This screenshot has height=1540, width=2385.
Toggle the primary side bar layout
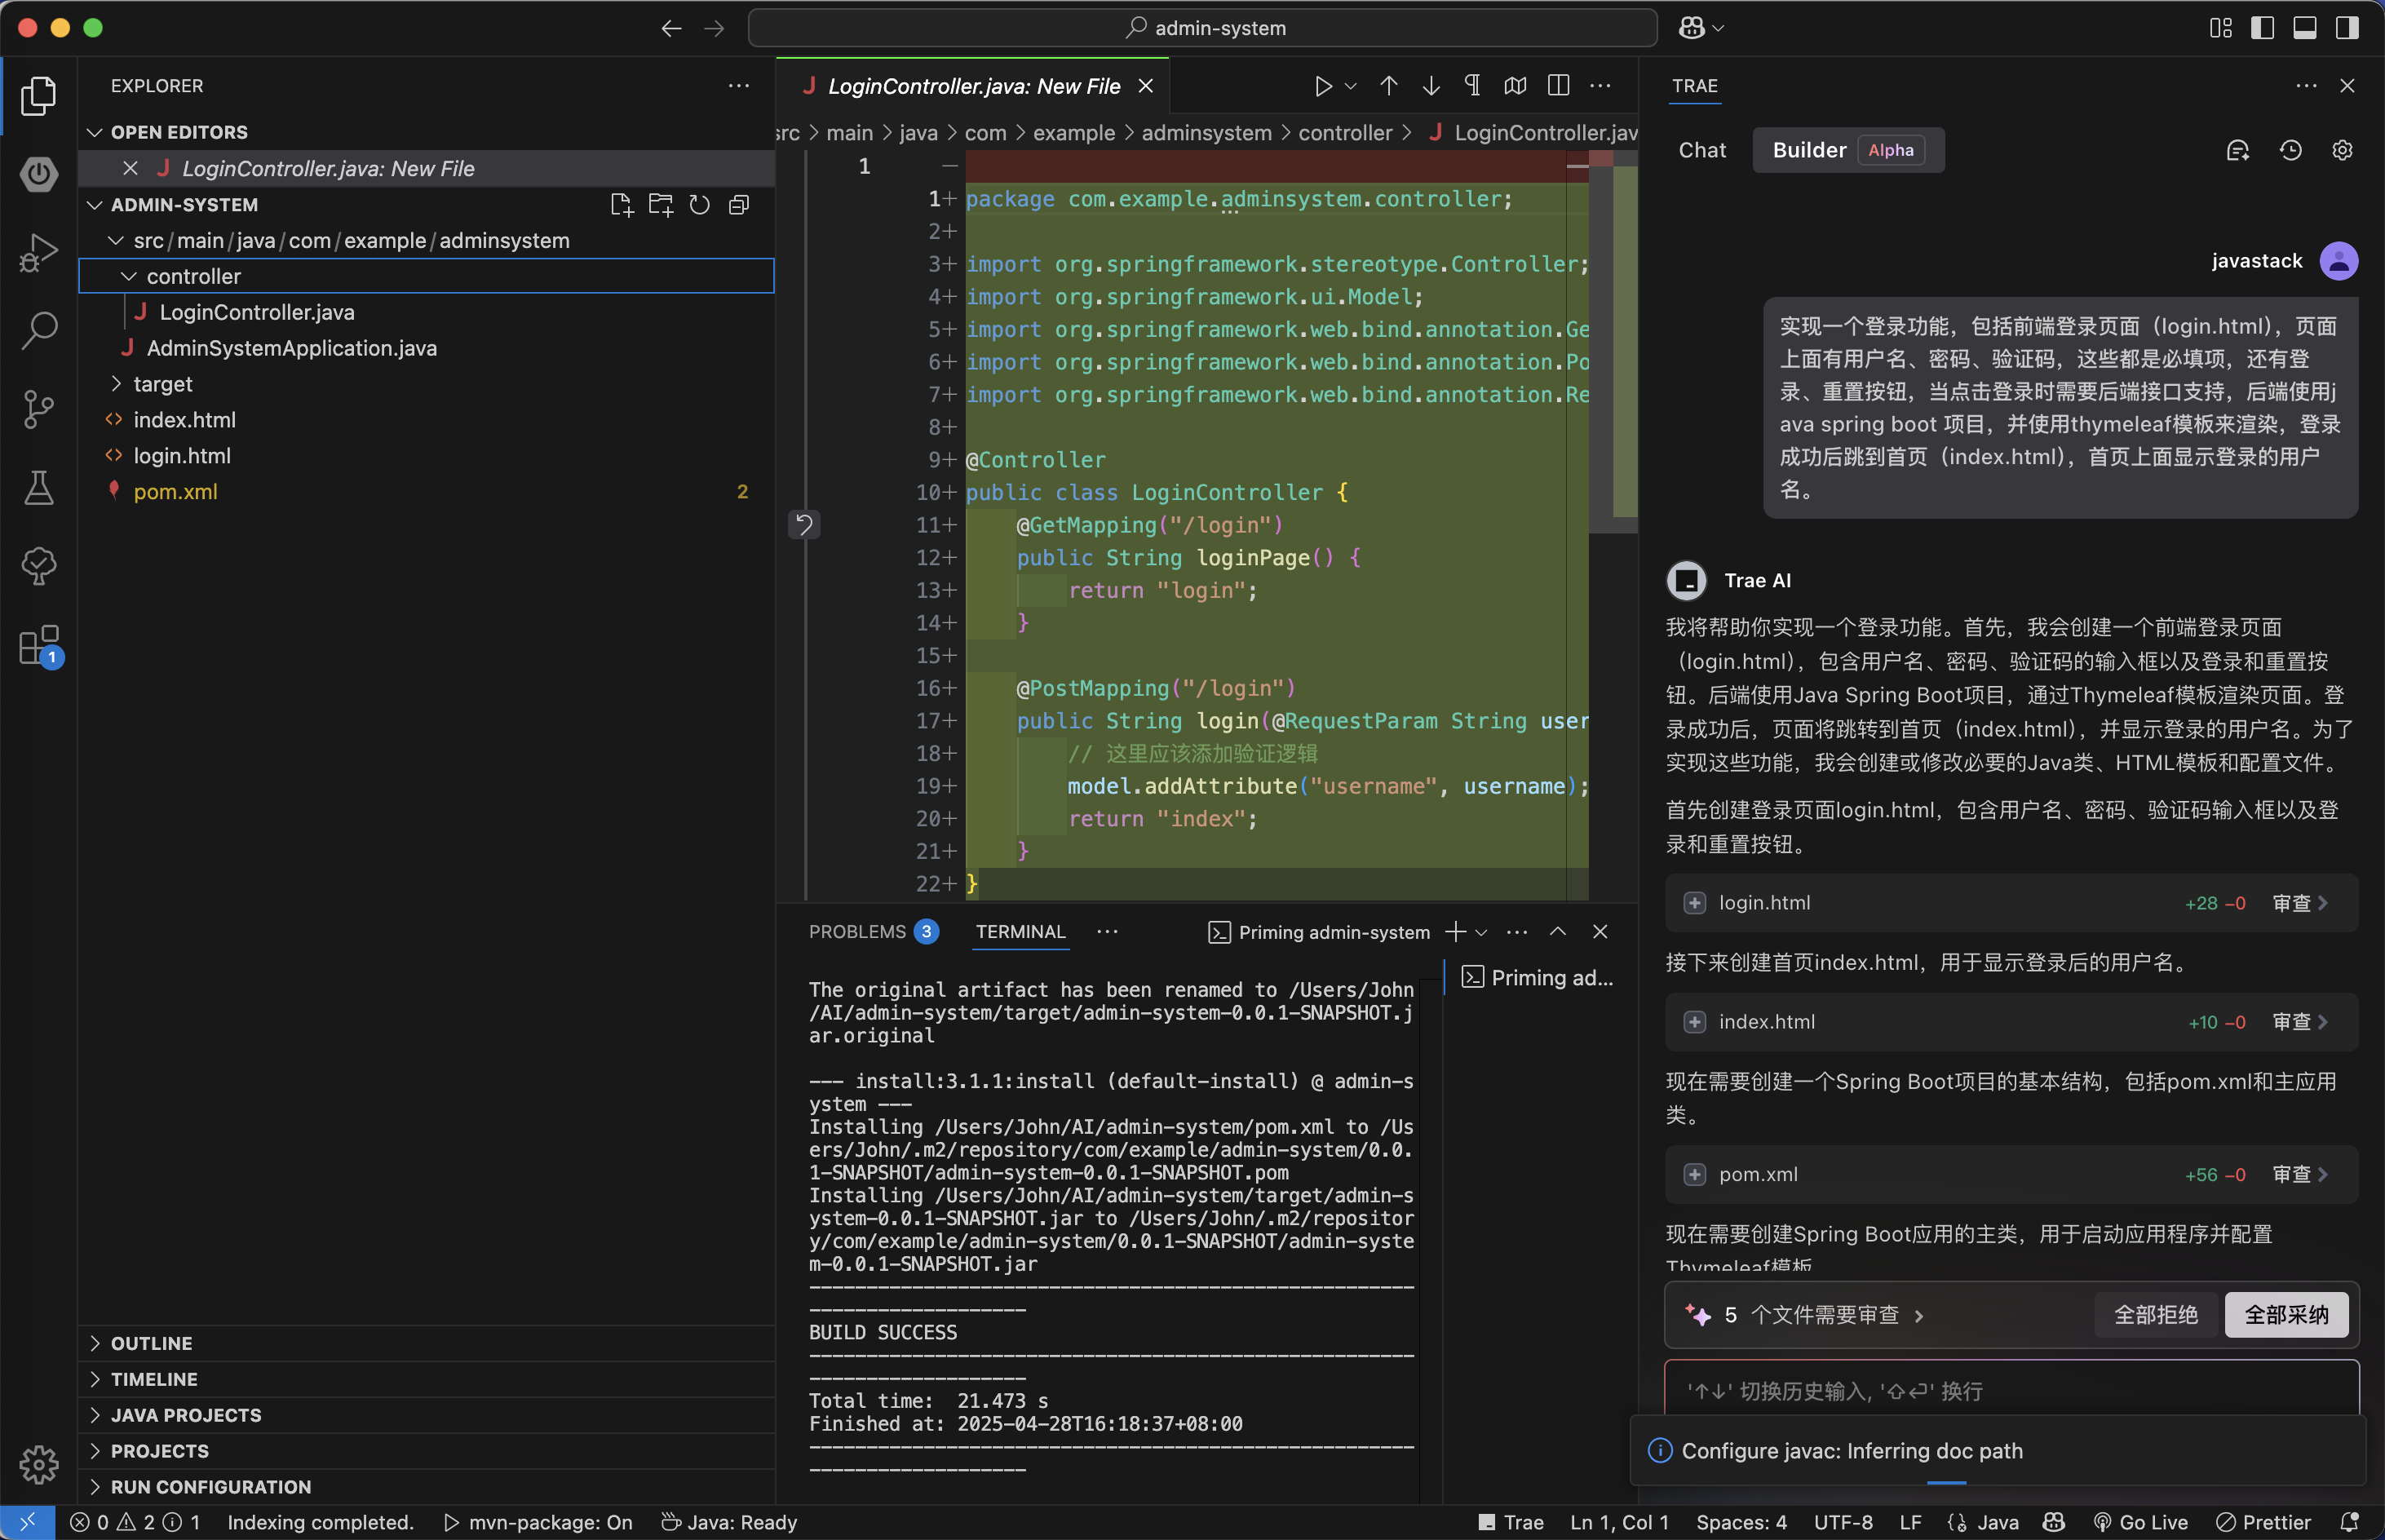point(2262,28)
